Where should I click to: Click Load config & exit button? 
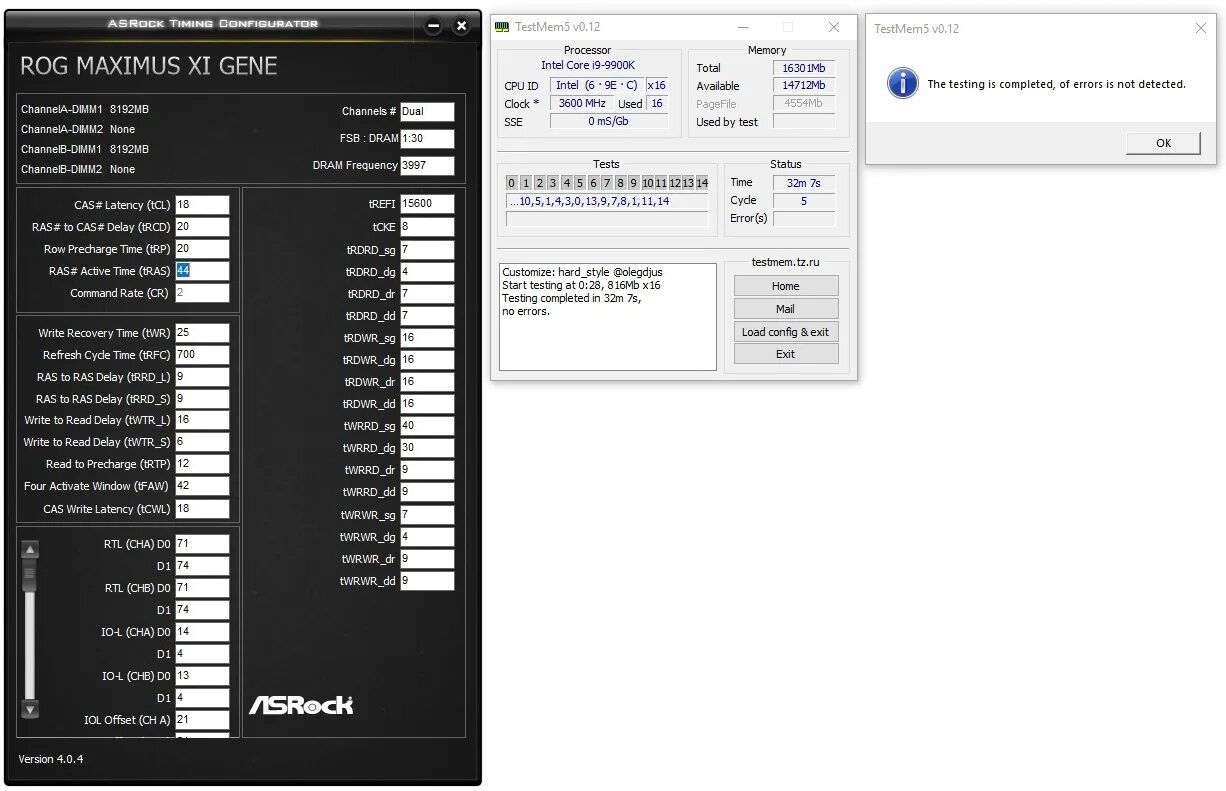click(785, 332)
